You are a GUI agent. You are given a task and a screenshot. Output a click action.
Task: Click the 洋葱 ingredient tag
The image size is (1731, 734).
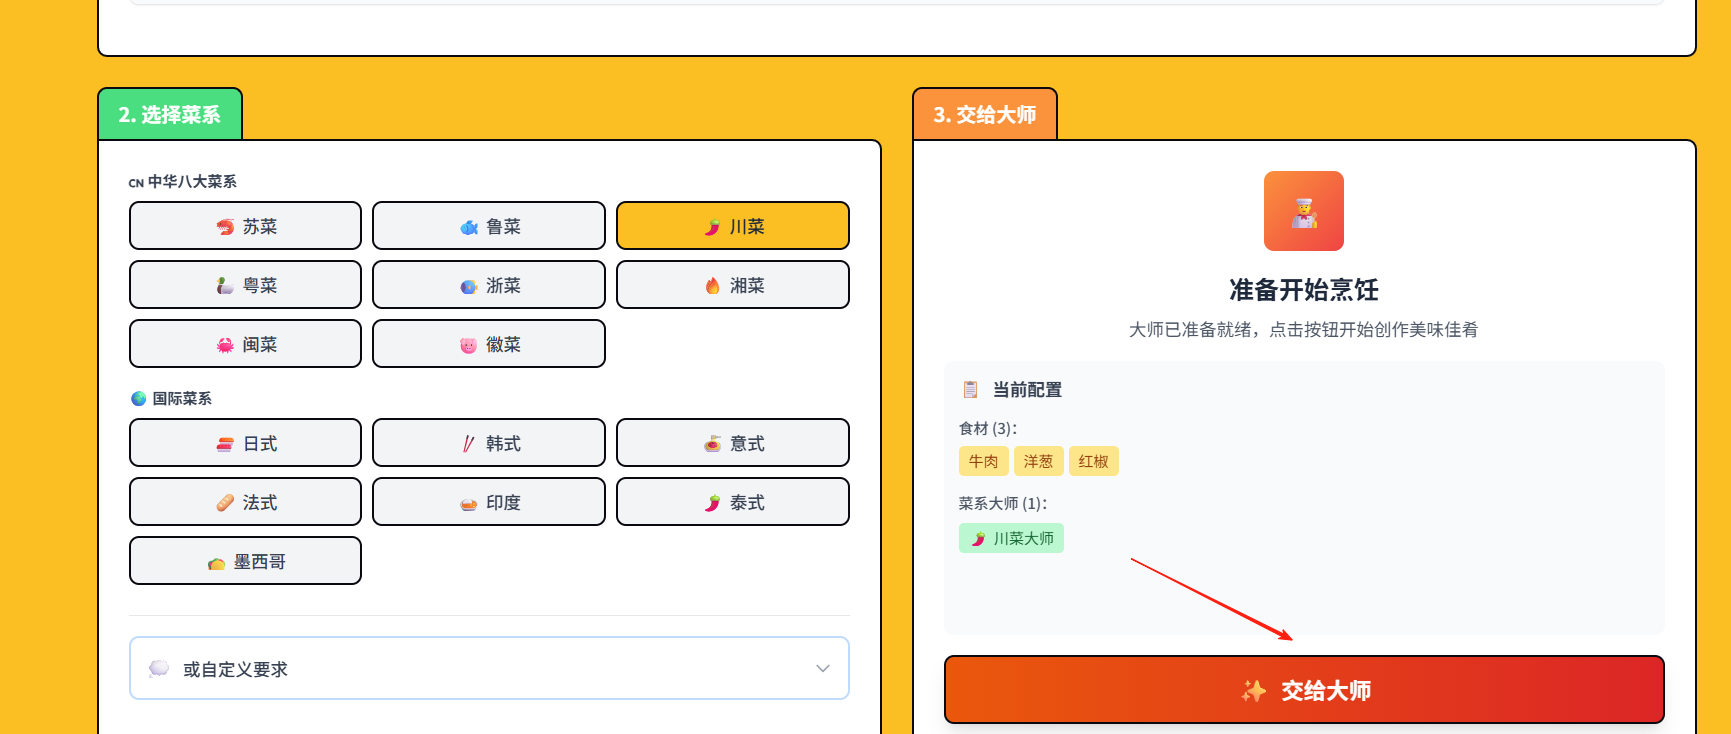(1038, 461)
